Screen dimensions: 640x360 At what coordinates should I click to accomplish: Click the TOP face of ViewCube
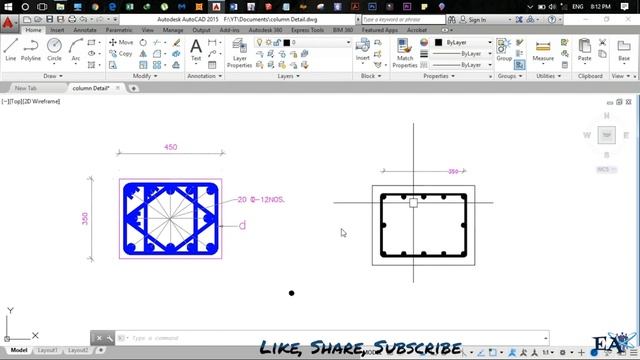click(x=607, y=135)
